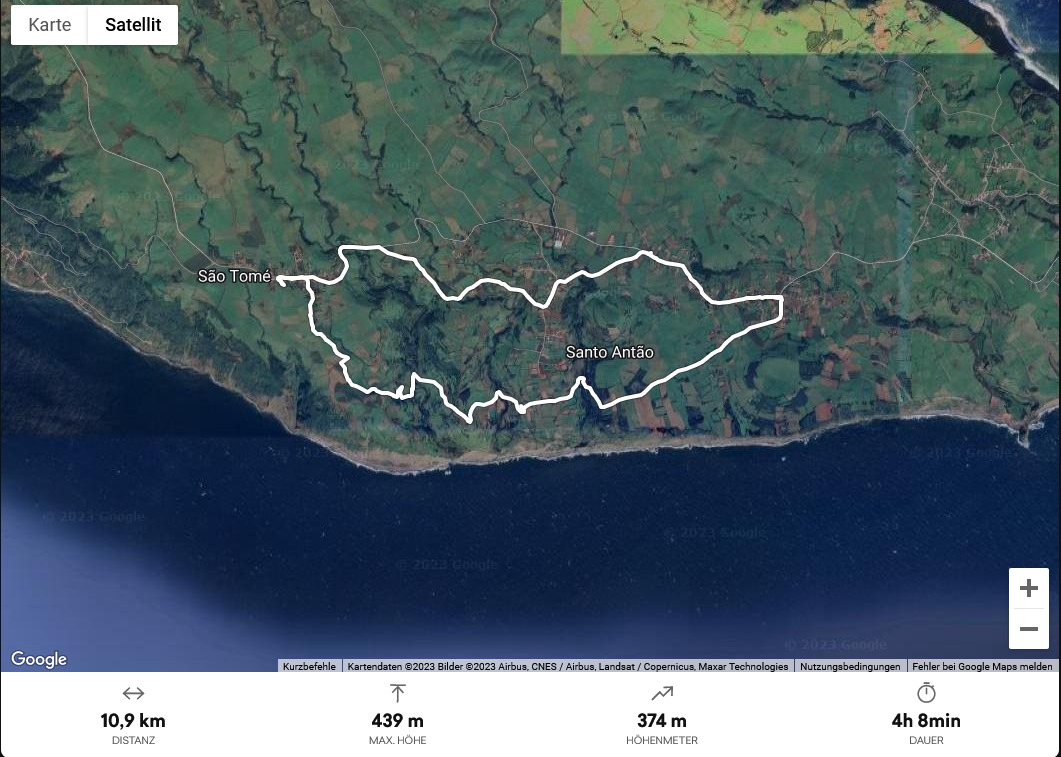Open the Nutzungsbedingungen terms link
Image resolution: width=1061 pixels, height=757 pixels.
[850, 666]
